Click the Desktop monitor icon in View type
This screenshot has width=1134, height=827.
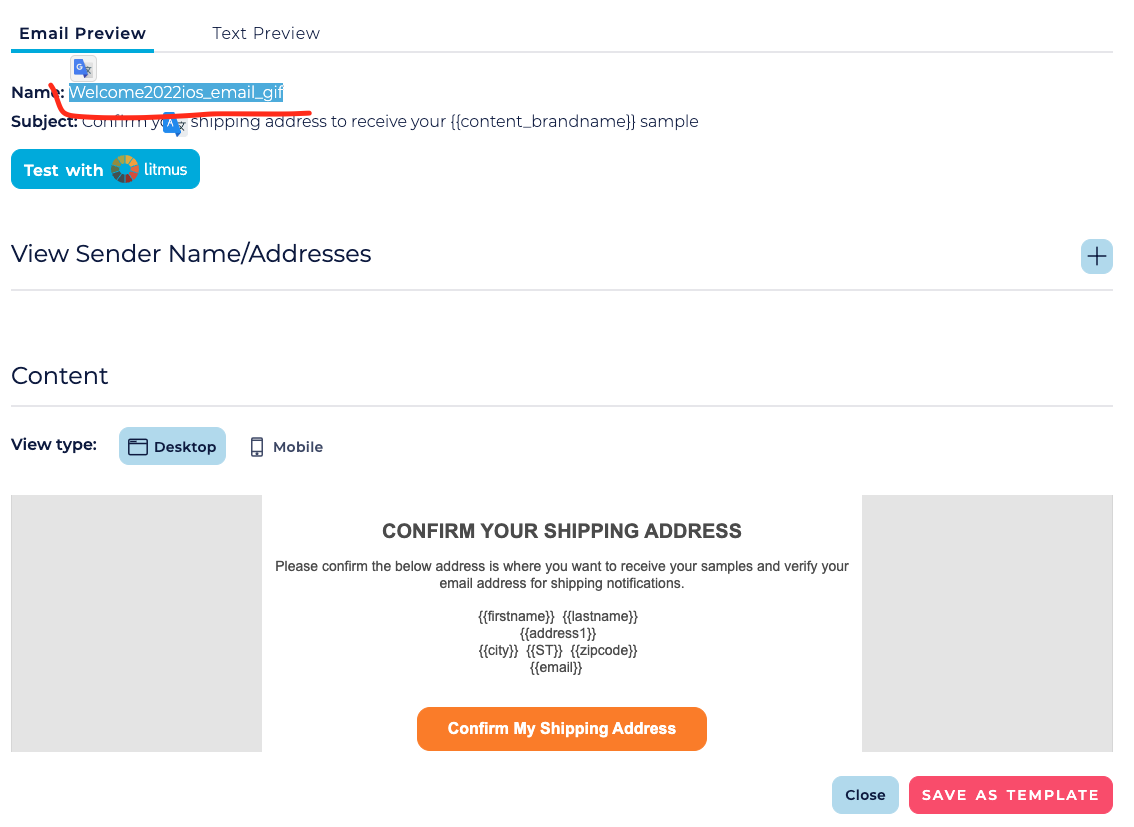point(140,446)
